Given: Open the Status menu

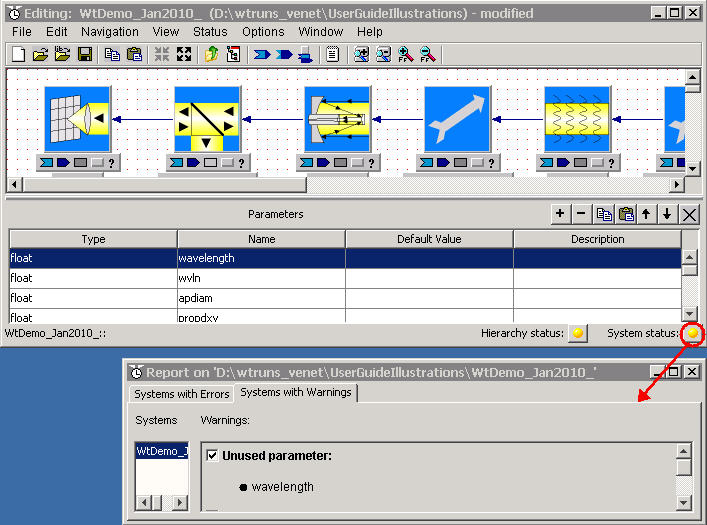Looking at the screenshot, I should click(210, 32).
